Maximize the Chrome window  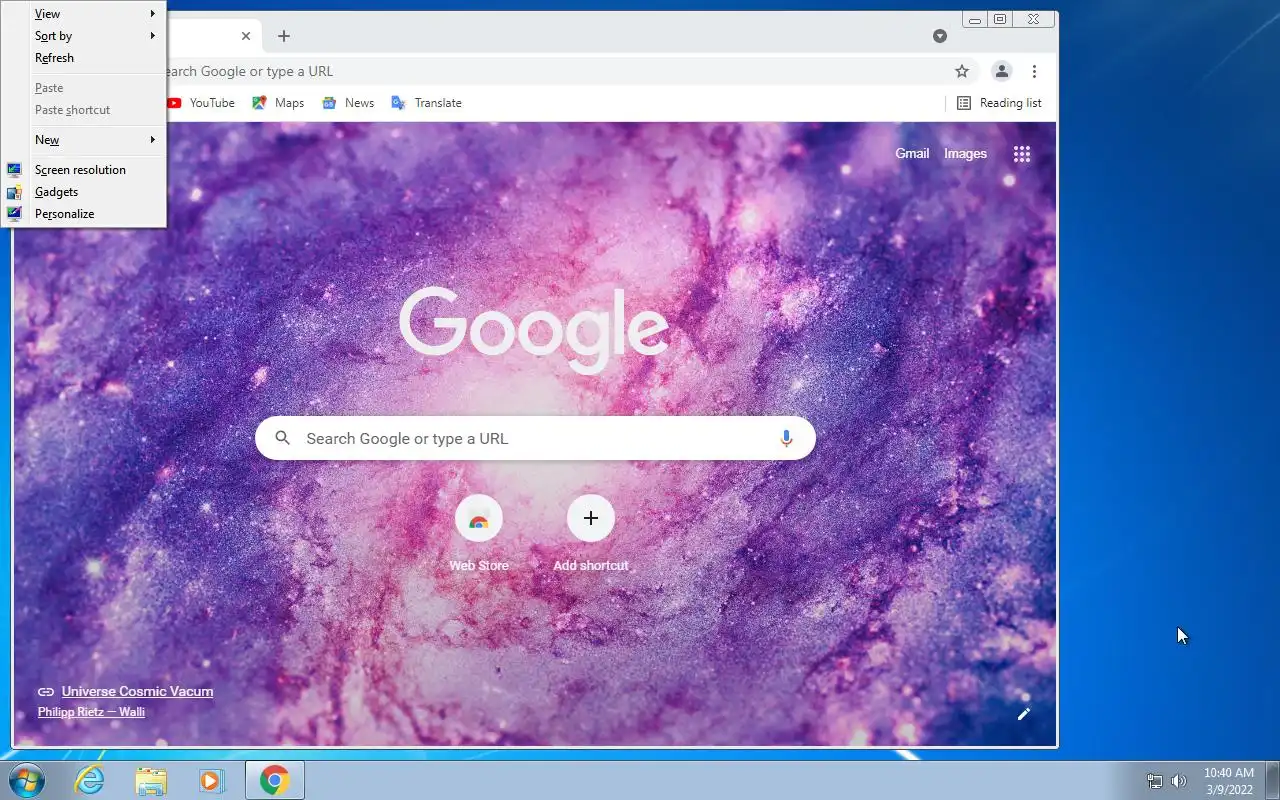click(x=1000, y=19)
